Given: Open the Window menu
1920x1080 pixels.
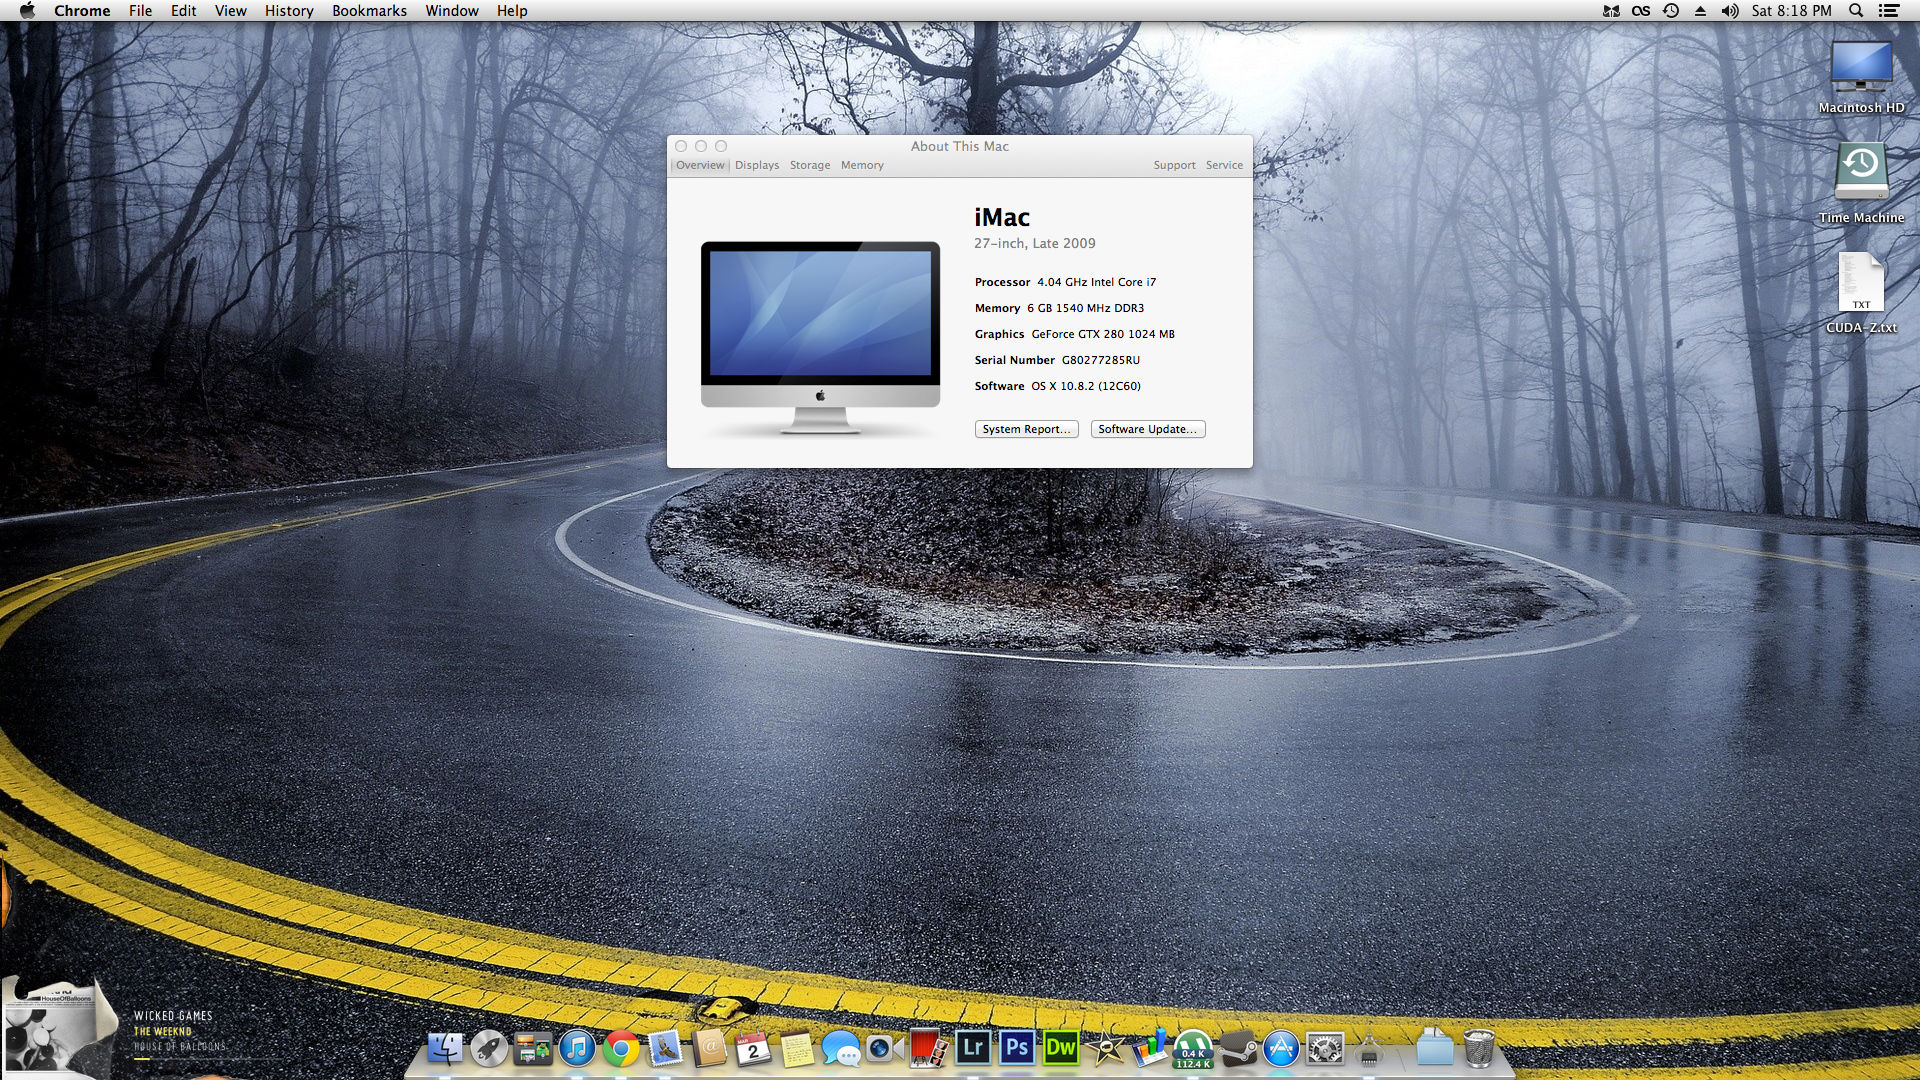Looking at the screenshot, I should pyautogui.click(x=452, y=11).
